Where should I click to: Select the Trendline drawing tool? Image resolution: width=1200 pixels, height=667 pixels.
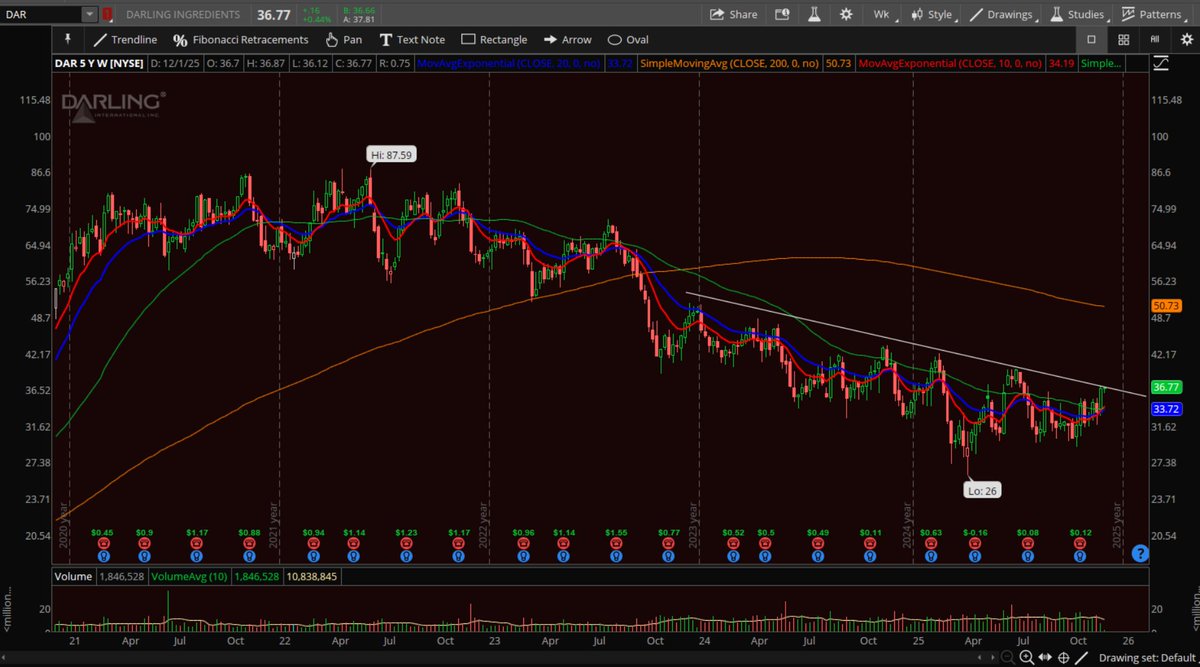[125, 39]
